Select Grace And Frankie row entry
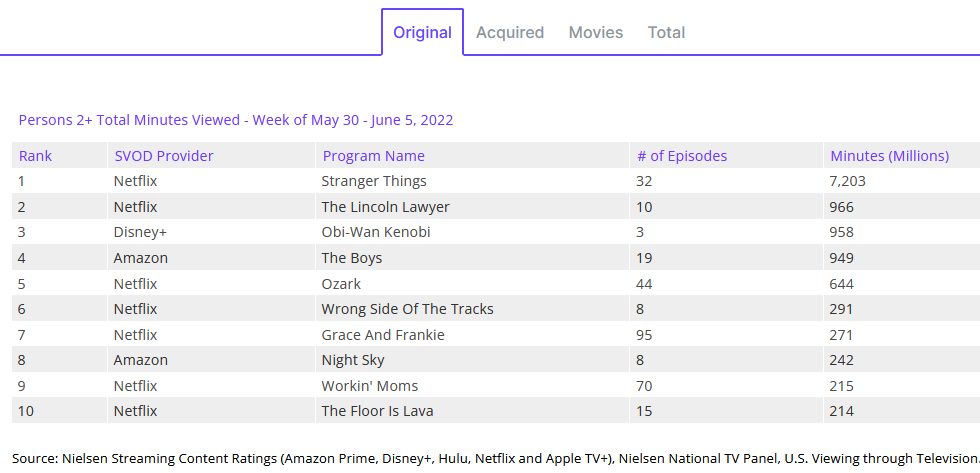 [x=383, y=335]
